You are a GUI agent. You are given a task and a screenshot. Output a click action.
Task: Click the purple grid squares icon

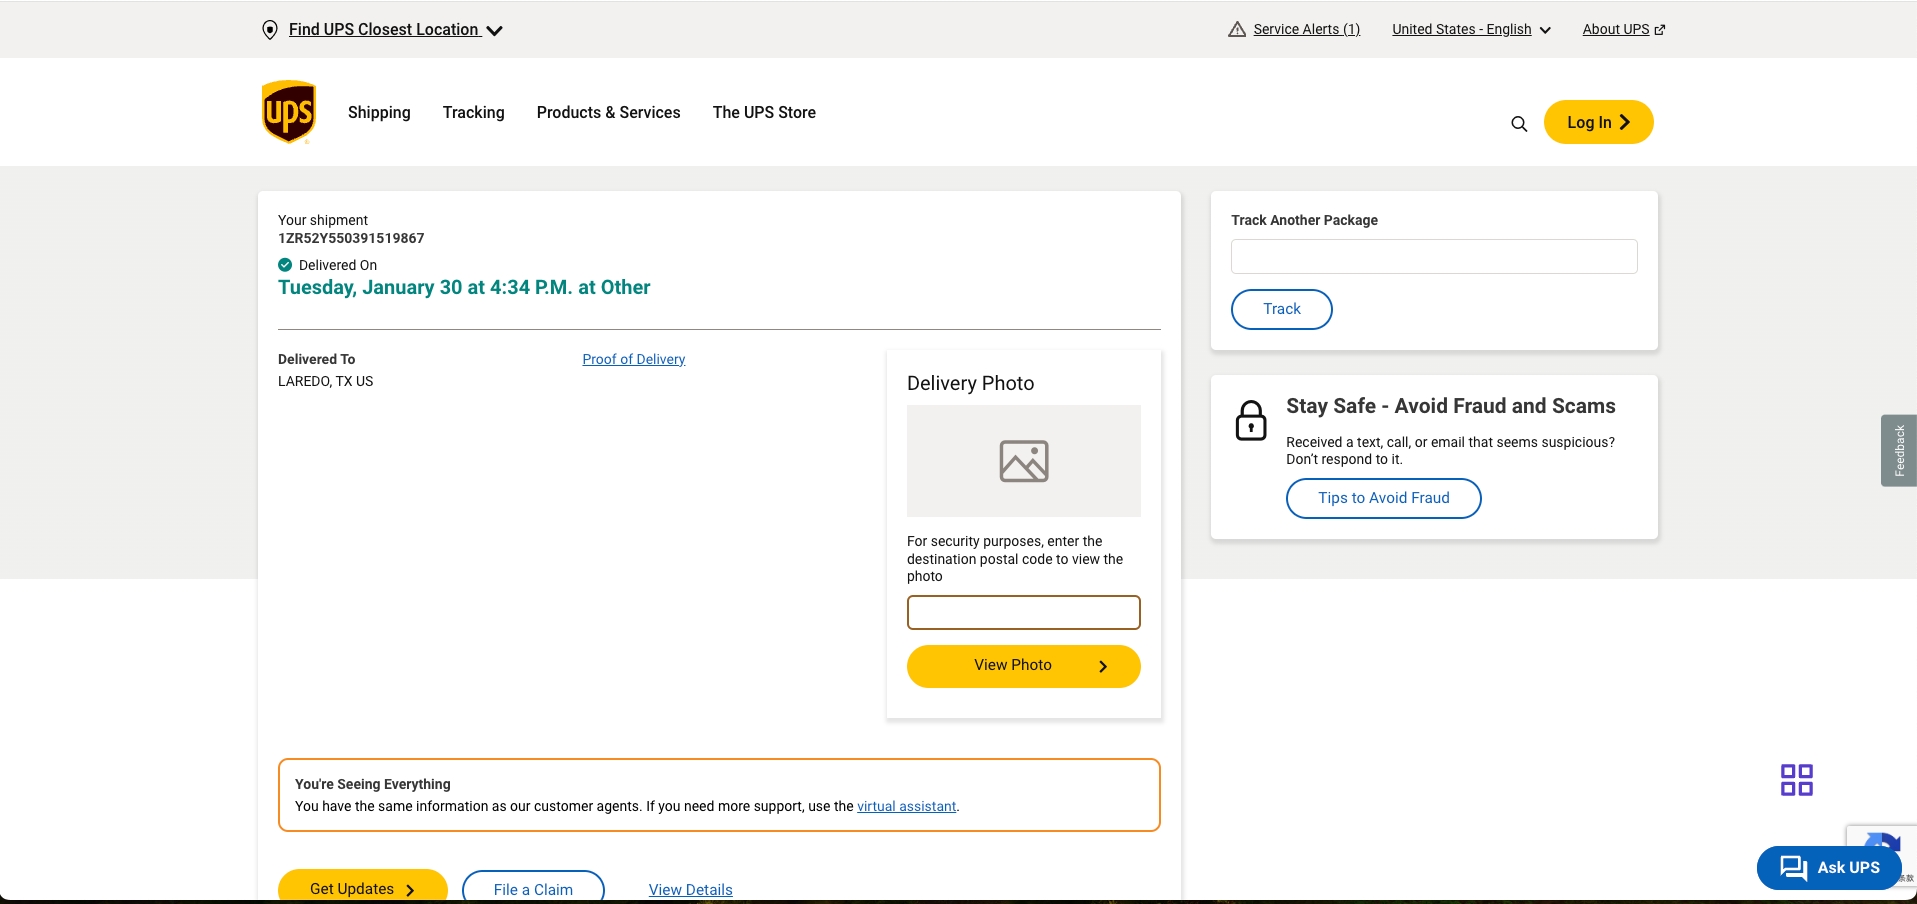point(1796,780)
